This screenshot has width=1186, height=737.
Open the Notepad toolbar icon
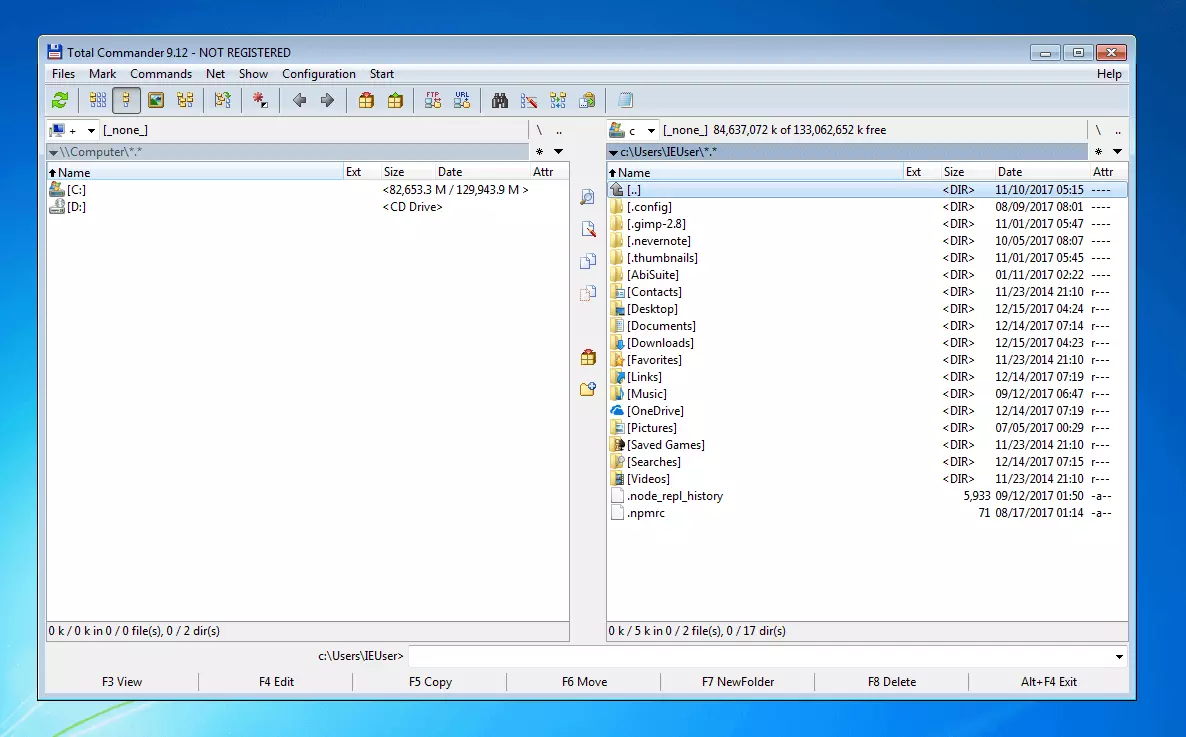tap(626, 100)
